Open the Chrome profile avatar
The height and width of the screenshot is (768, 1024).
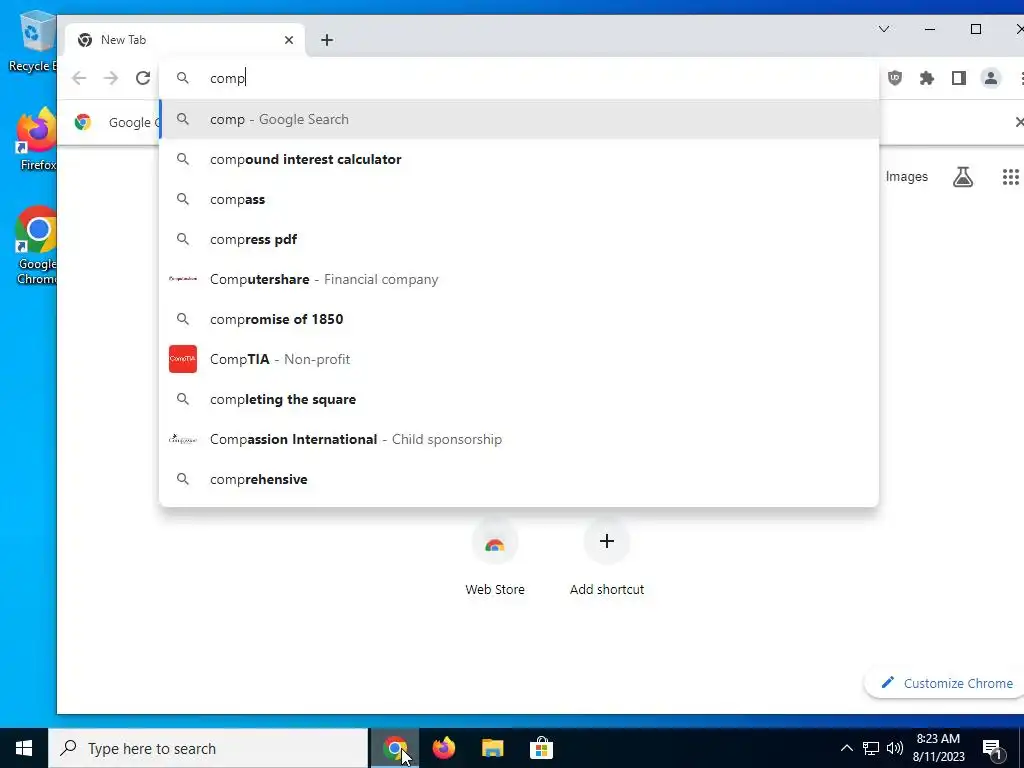tap(991, 78)
